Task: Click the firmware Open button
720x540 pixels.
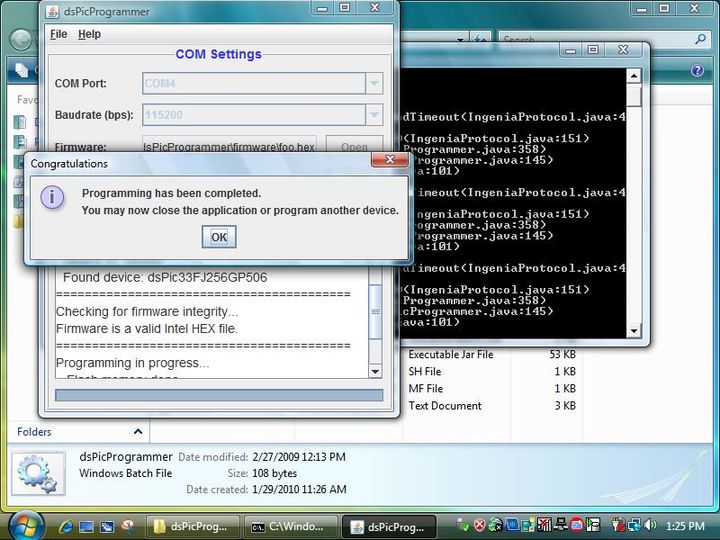Action: coord(354,146)
